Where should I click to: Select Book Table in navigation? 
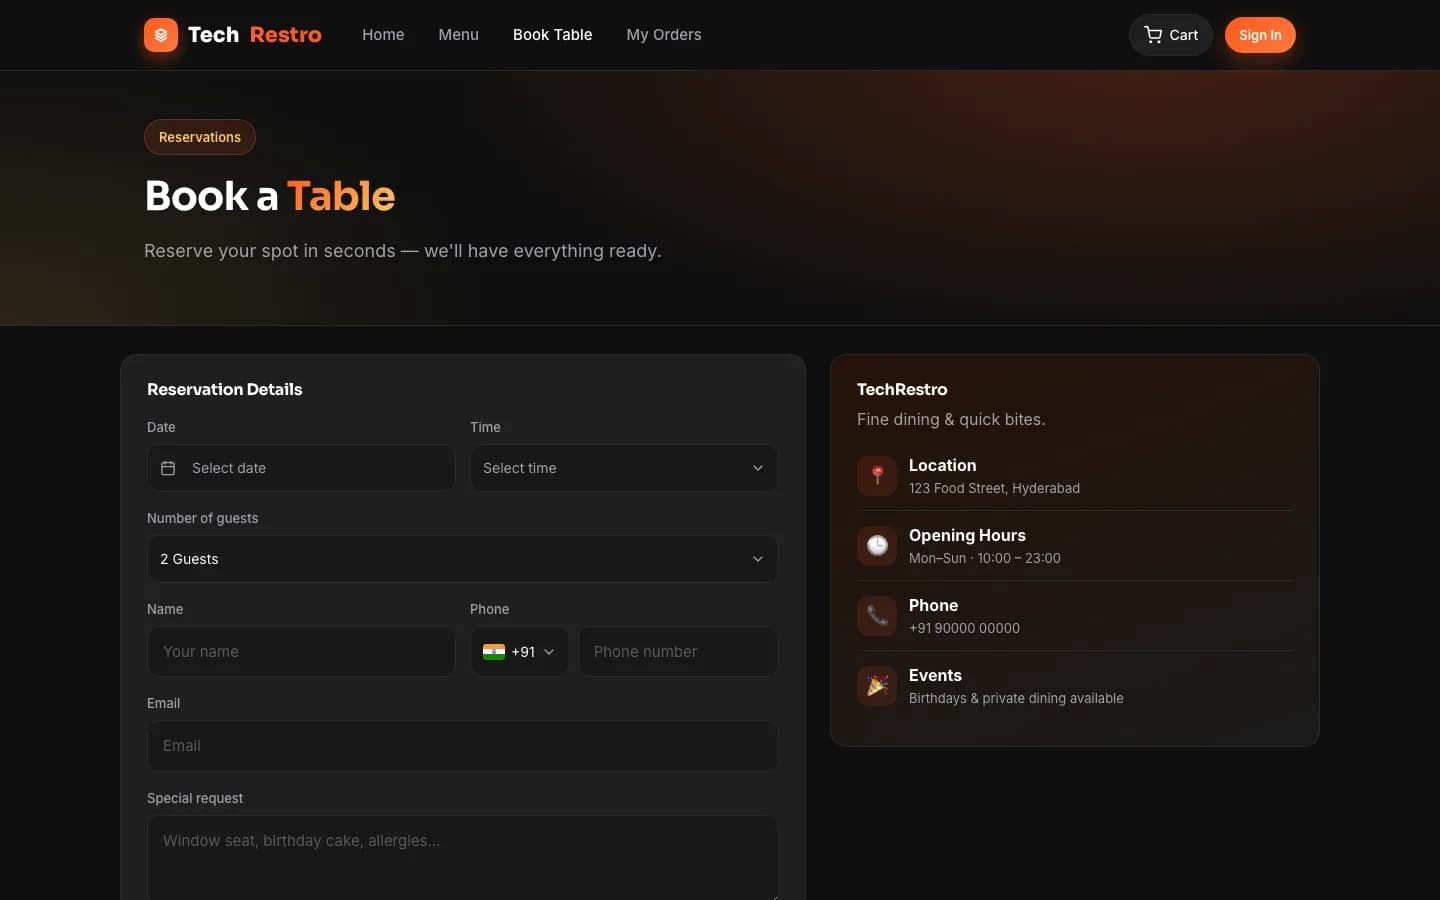(552, 35)
